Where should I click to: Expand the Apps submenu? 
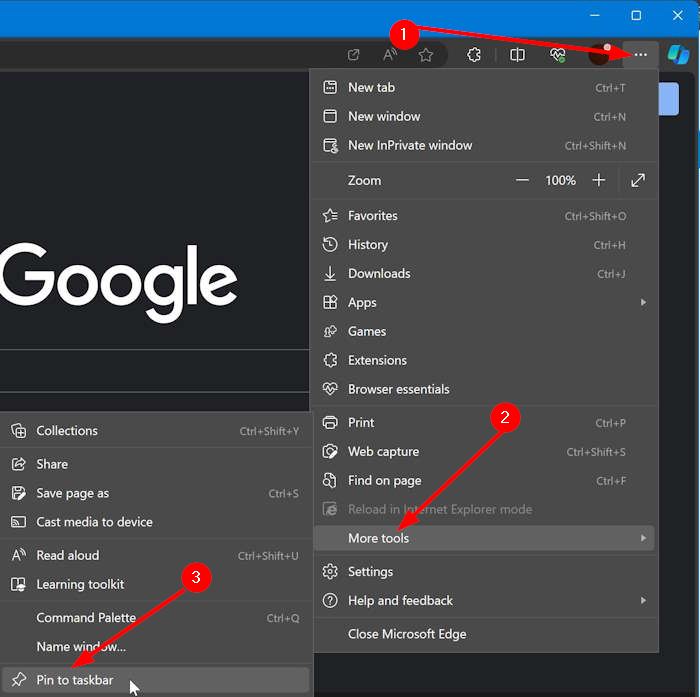(484, 302)
